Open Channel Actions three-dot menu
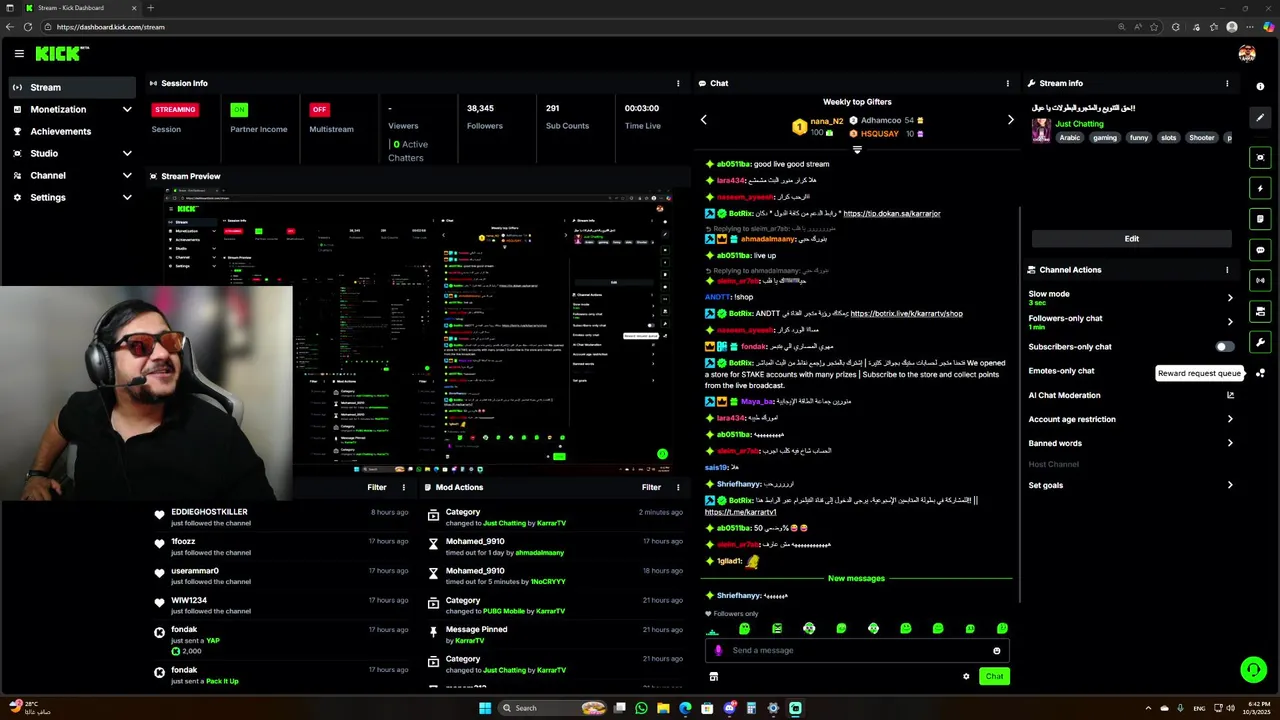 tap(1227, 270)
